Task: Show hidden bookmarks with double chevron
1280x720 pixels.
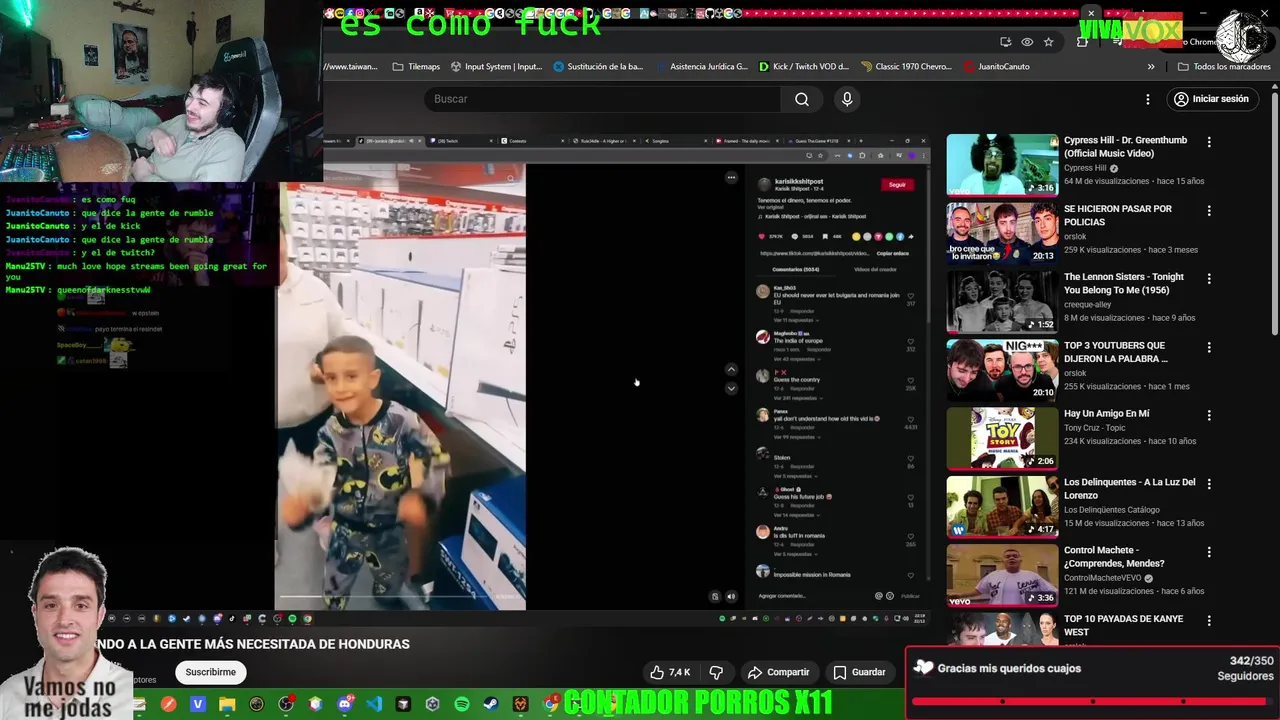Action: 1151,67
